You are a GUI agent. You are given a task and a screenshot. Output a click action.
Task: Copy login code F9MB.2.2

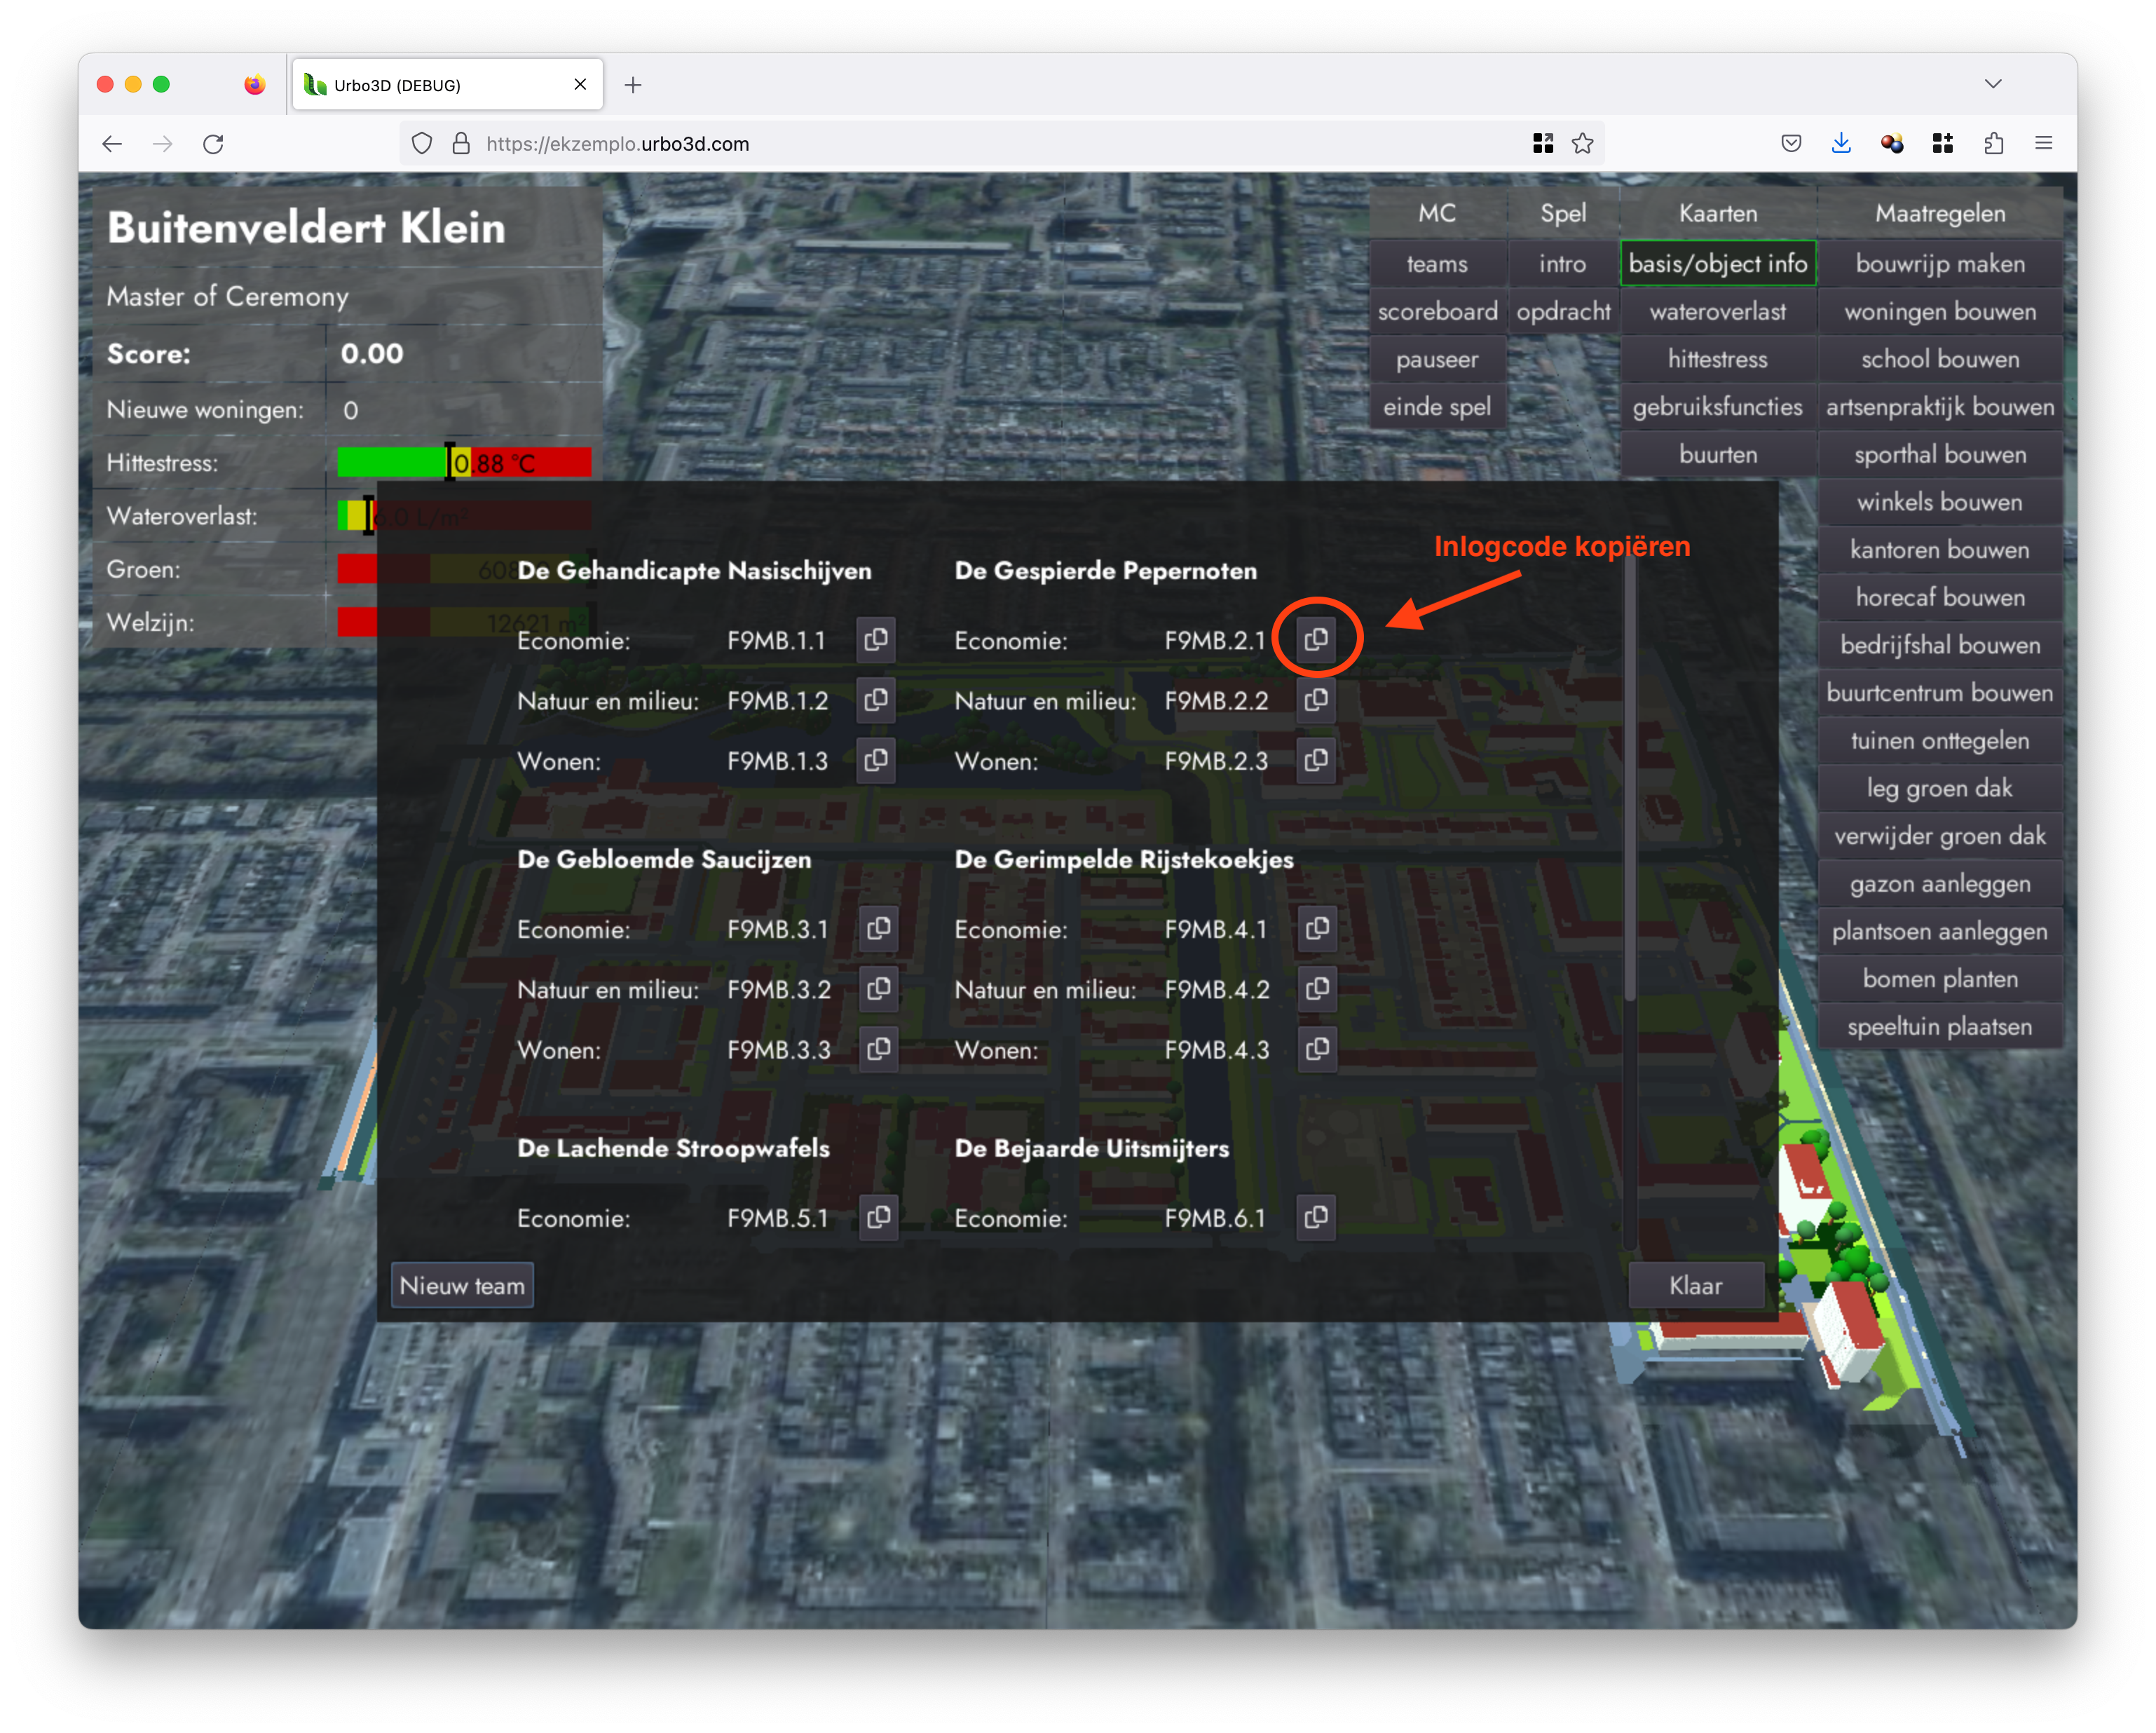coord(1317,700)
